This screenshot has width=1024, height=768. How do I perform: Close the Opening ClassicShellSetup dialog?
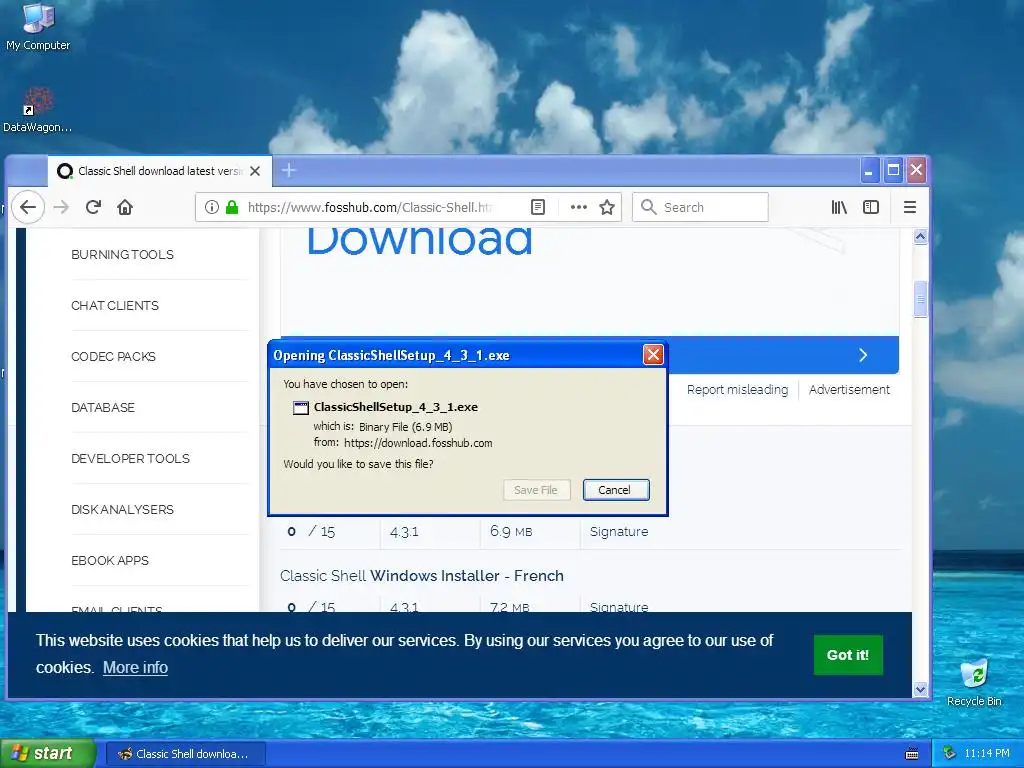[653, 355]
